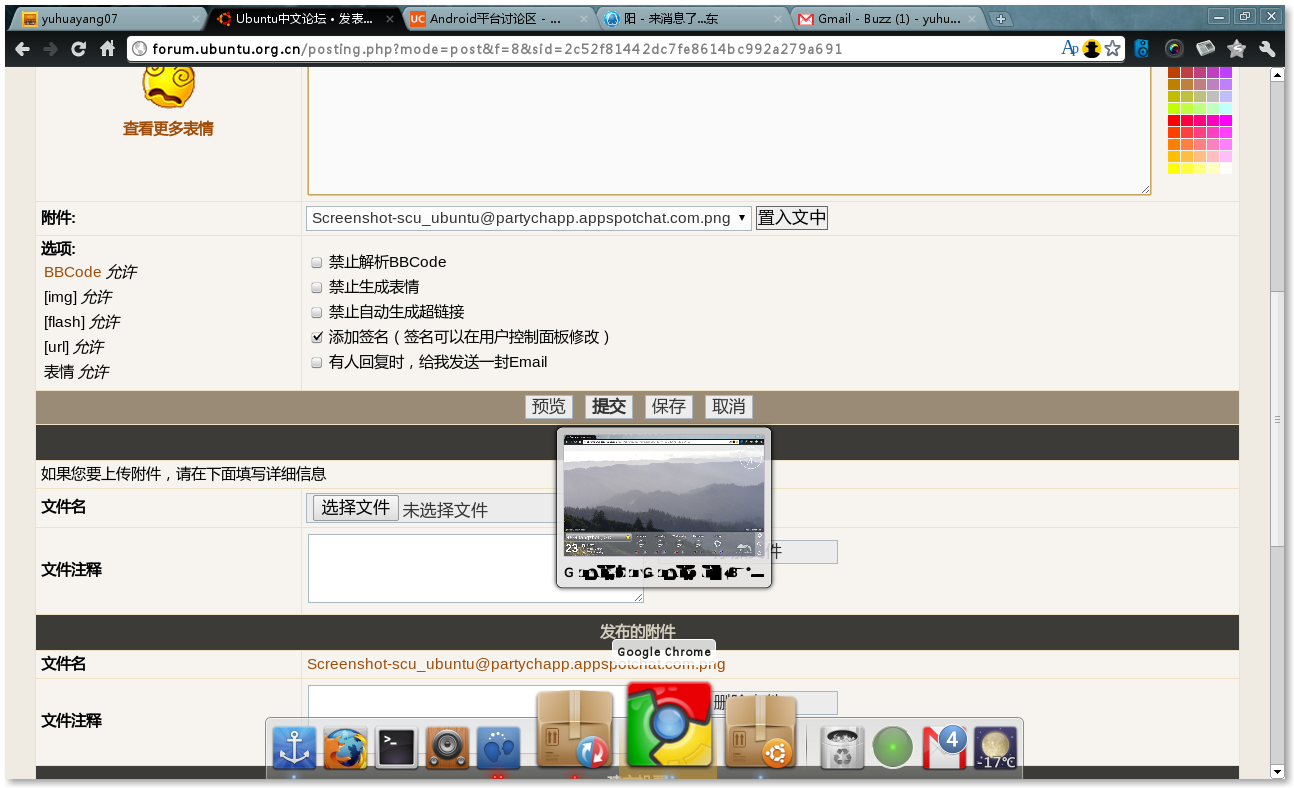Click the Google Chrome dock icon
1294x788 pixels.
669,725
